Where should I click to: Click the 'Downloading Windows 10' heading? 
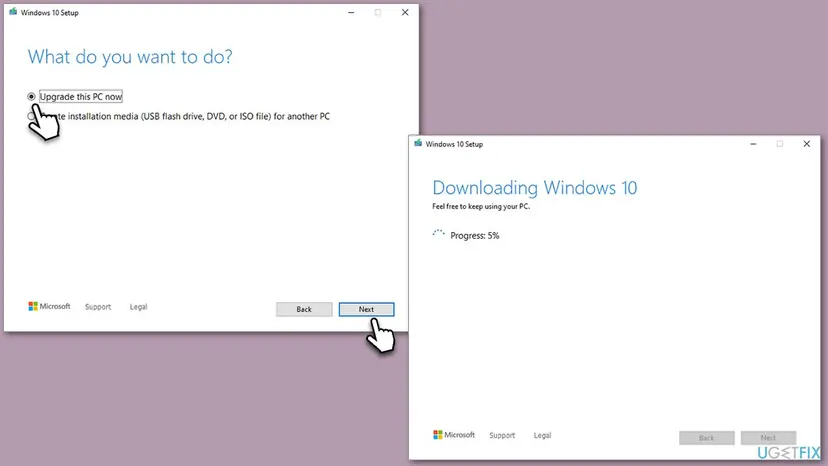pos(534,188)
